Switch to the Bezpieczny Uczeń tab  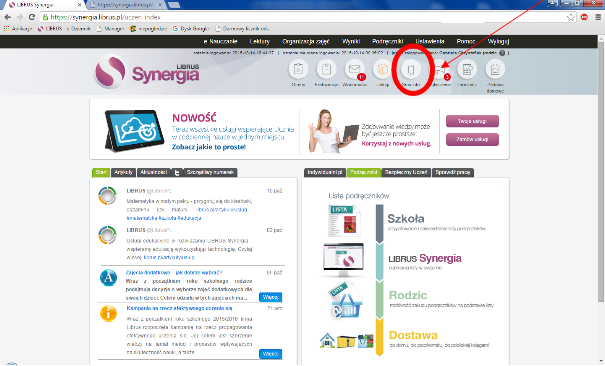click(x=406, y=172)
